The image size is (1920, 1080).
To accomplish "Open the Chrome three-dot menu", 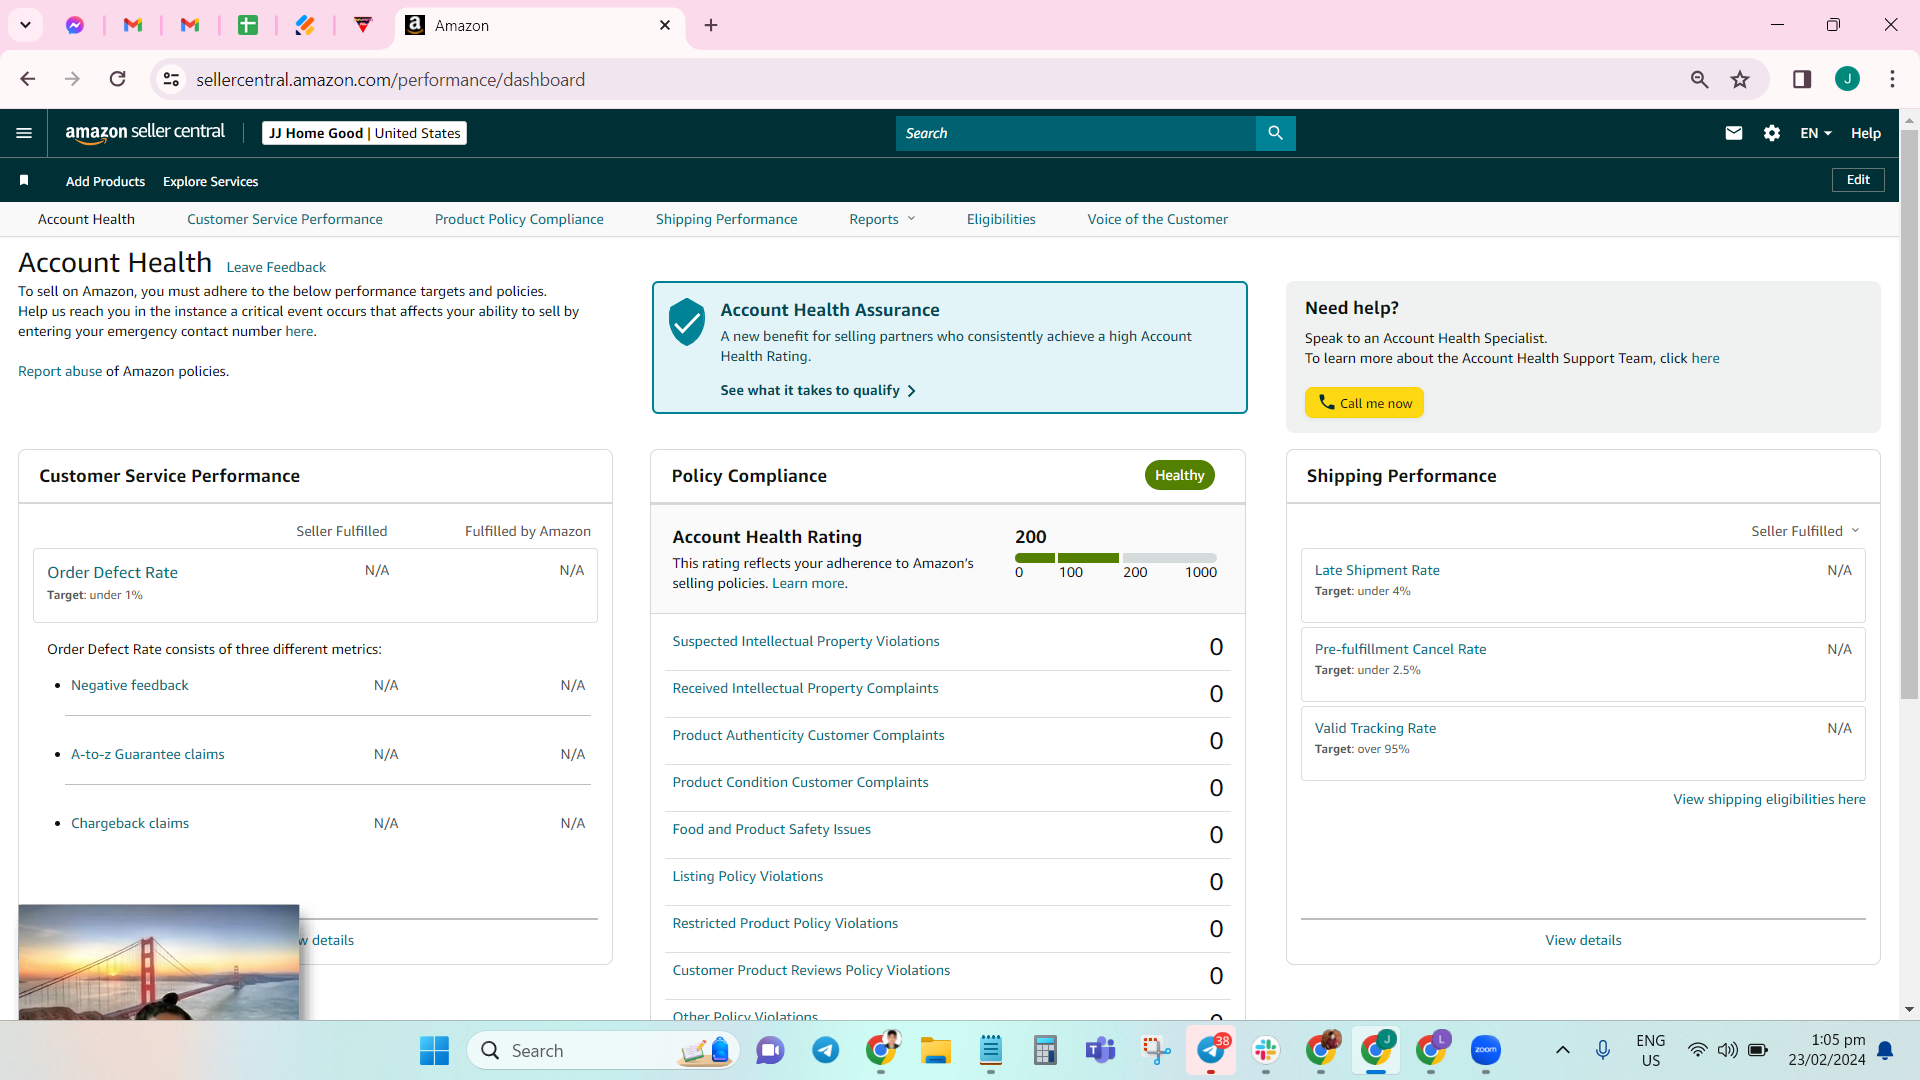I will [x=1892, y=79].
